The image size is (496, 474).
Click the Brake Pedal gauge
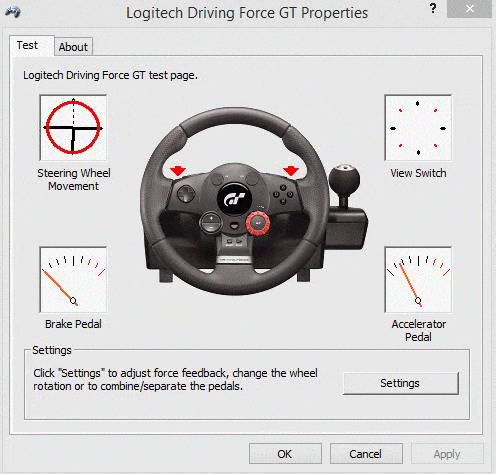[x=73, y=279]
